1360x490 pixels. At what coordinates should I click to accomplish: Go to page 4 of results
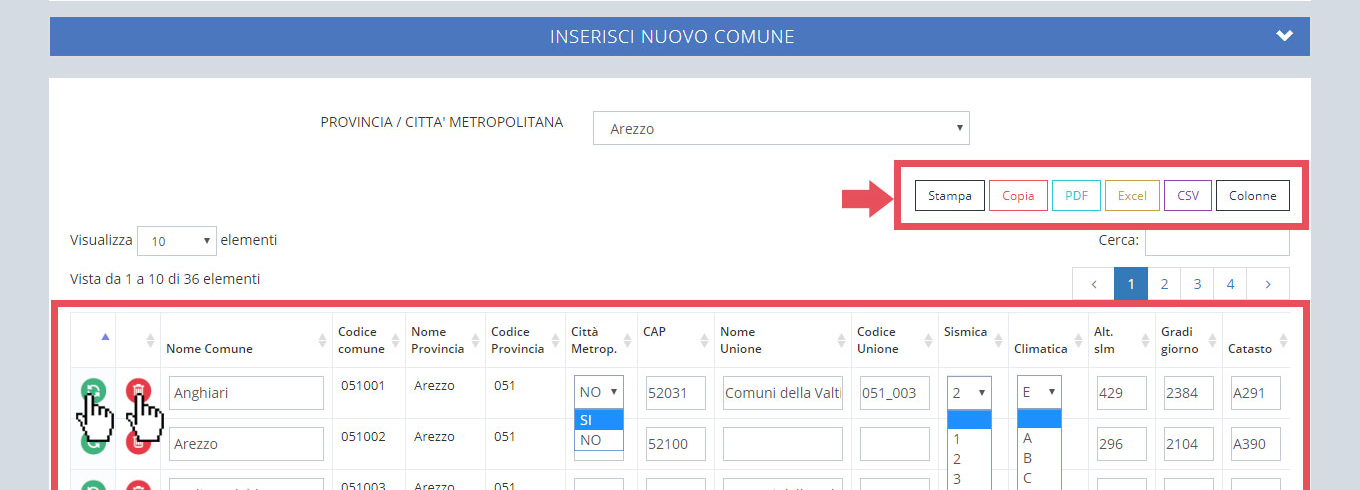click(x=1230, y=284)
